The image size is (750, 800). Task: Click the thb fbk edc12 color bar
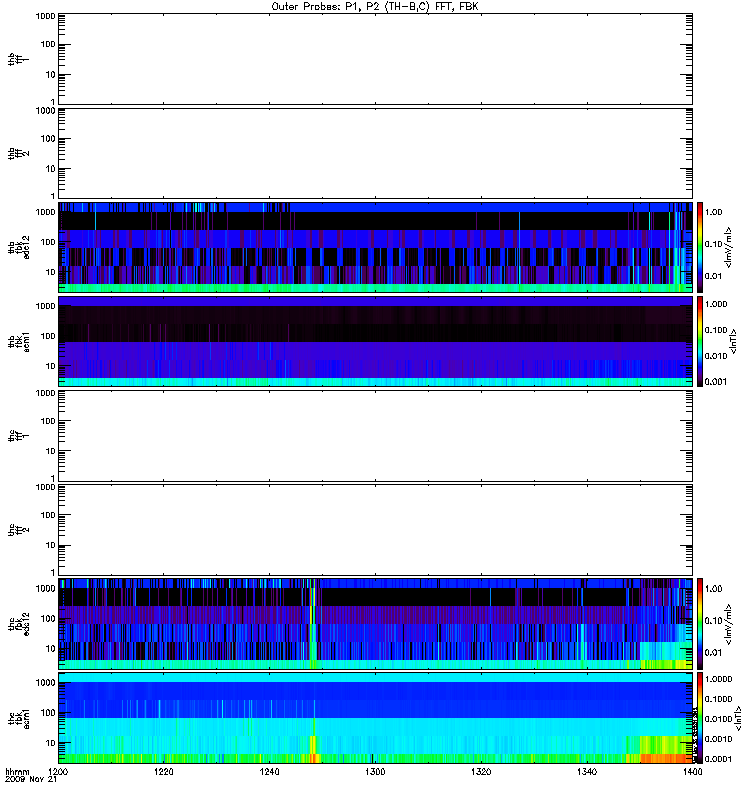[700, 247]
